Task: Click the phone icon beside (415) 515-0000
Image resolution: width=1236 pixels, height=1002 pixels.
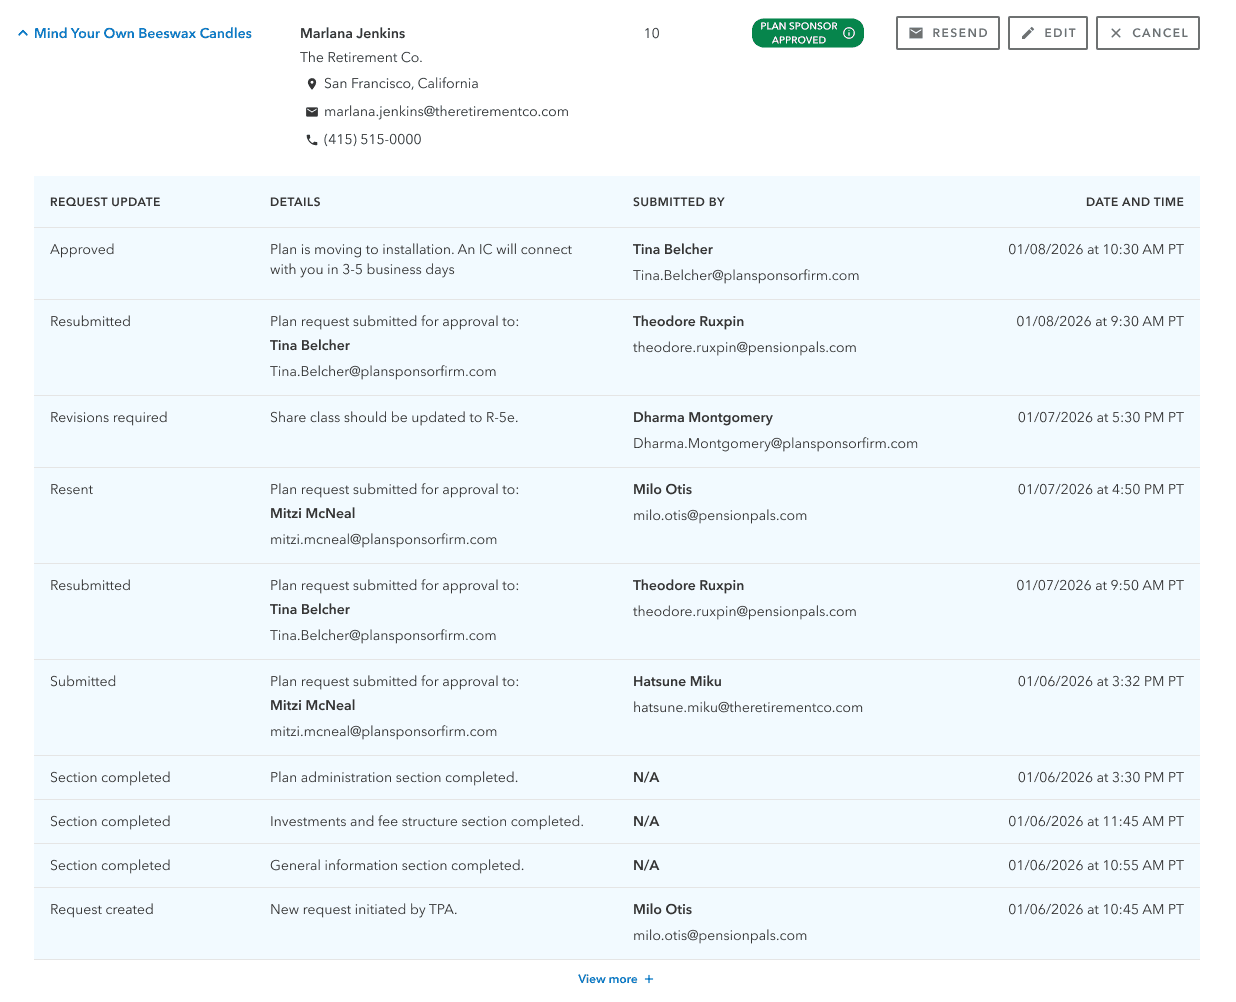Action: point(312,140)
